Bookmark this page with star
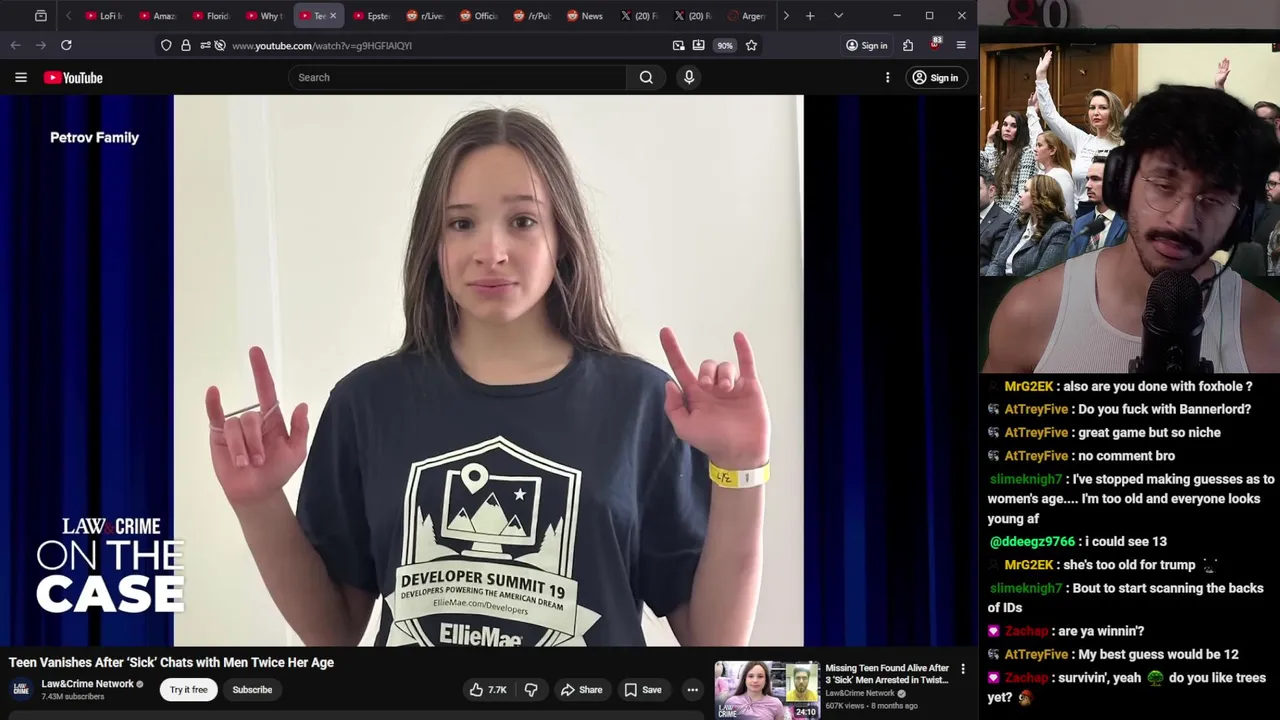 [x=751, y=45]
